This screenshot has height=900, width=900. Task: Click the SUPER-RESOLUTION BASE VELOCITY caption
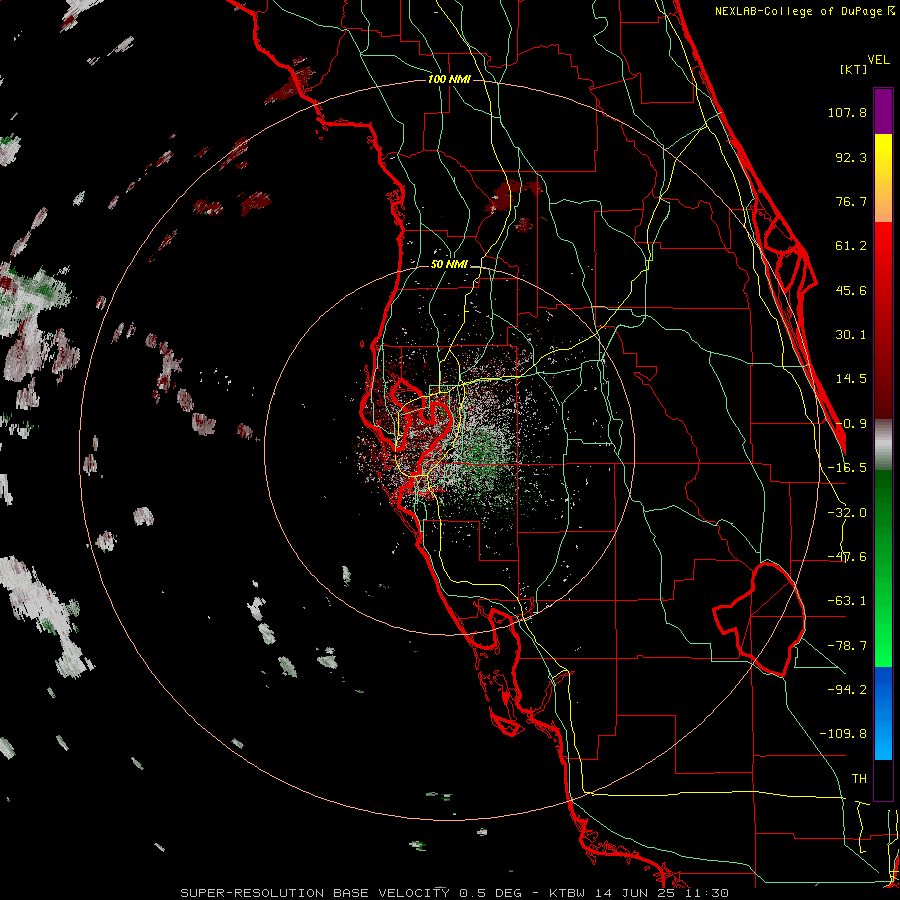315,893
